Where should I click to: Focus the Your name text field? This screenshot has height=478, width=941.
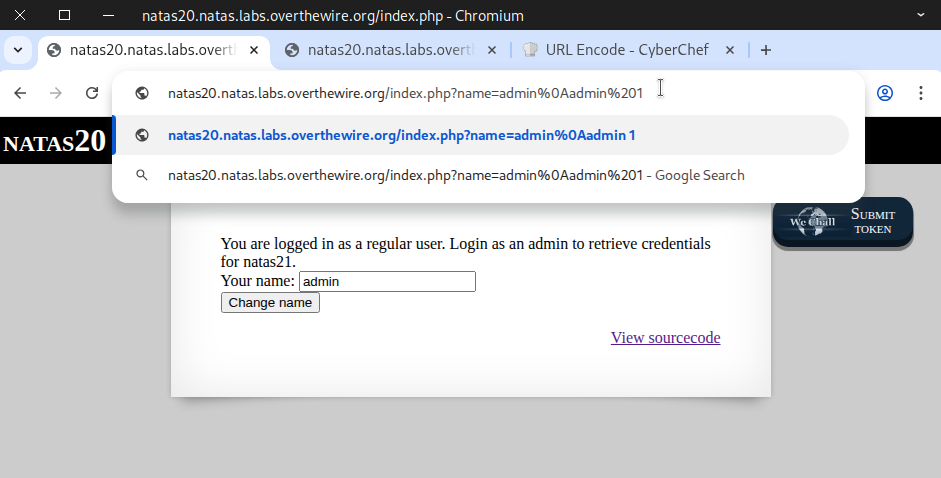[387, 282]
